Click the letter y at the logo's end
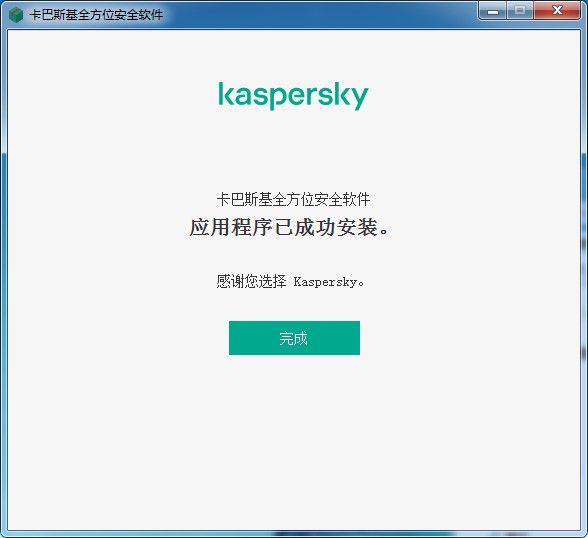 359,98
